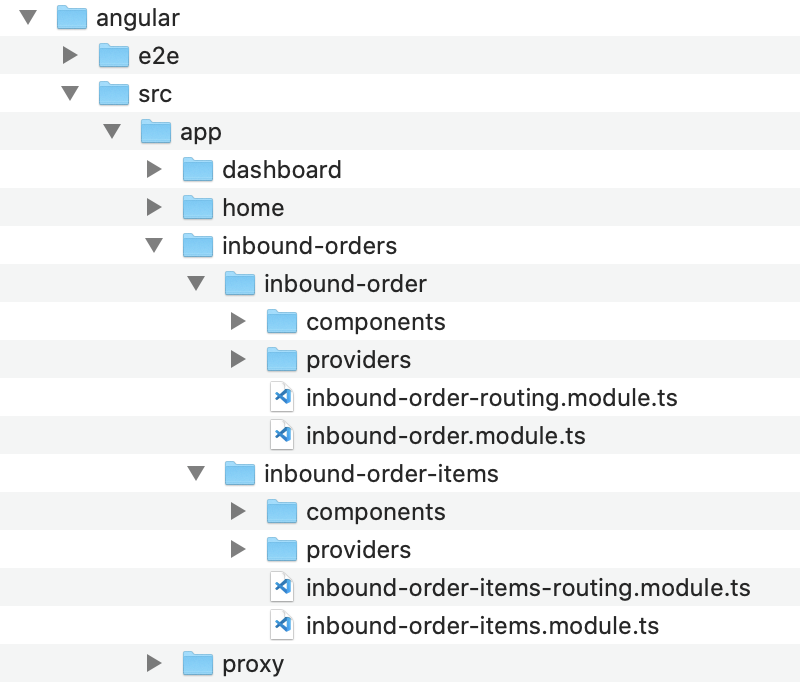Select inbound-order.module.ts file name
The width and height of the screenshot is (800, 686).
(x=445, y=436)
